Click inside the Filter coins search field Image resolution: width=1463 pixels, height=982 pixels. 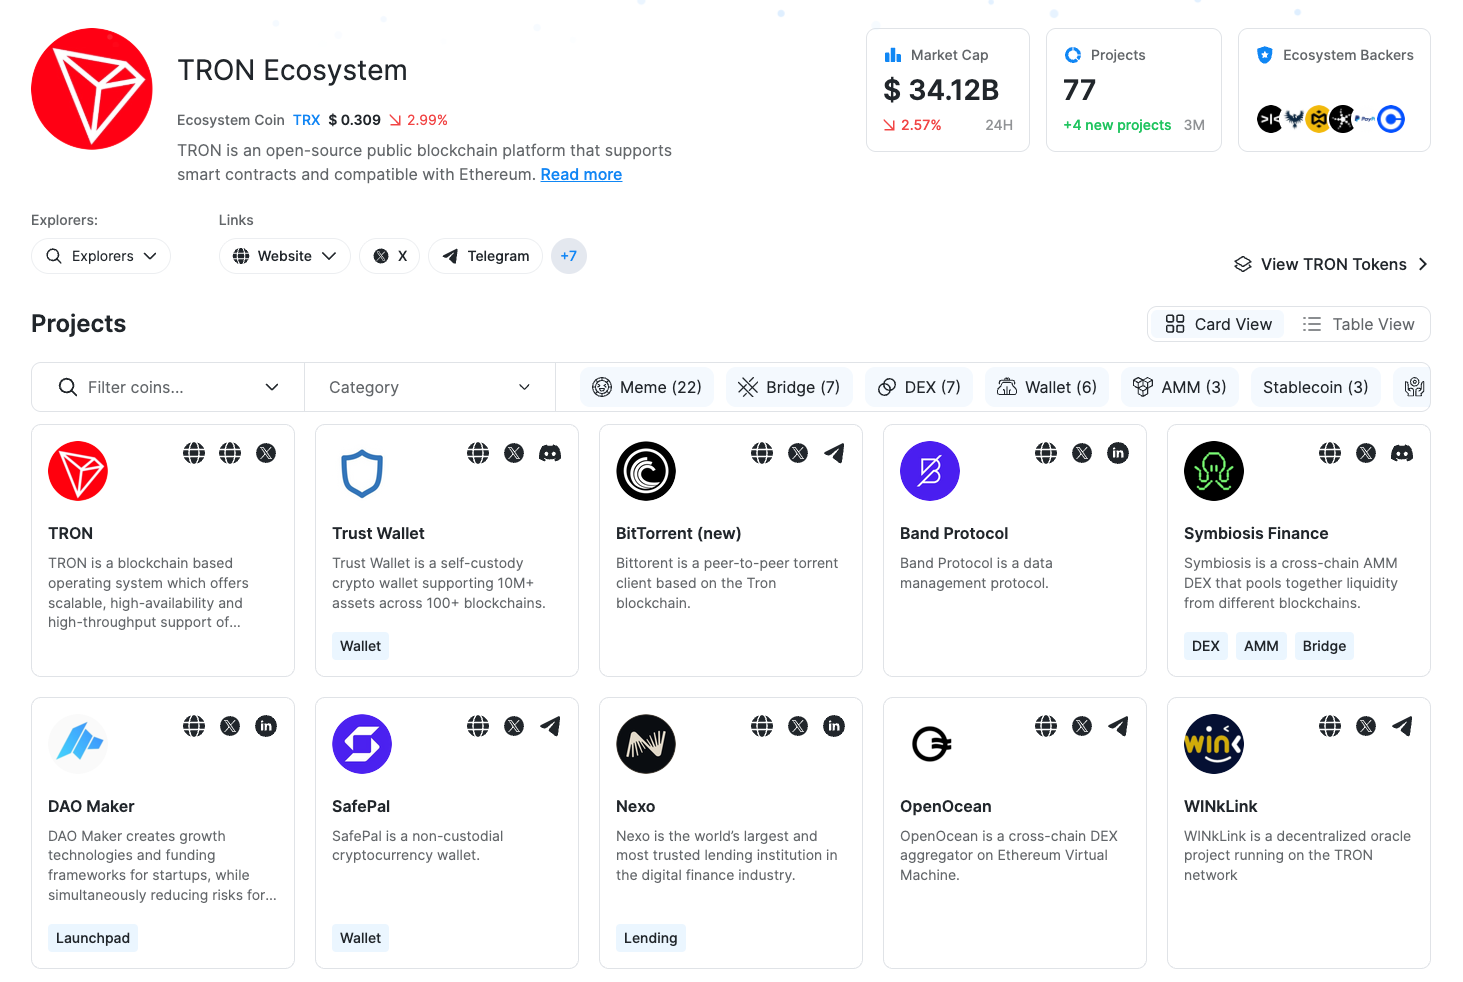click(x=165, y=387)
